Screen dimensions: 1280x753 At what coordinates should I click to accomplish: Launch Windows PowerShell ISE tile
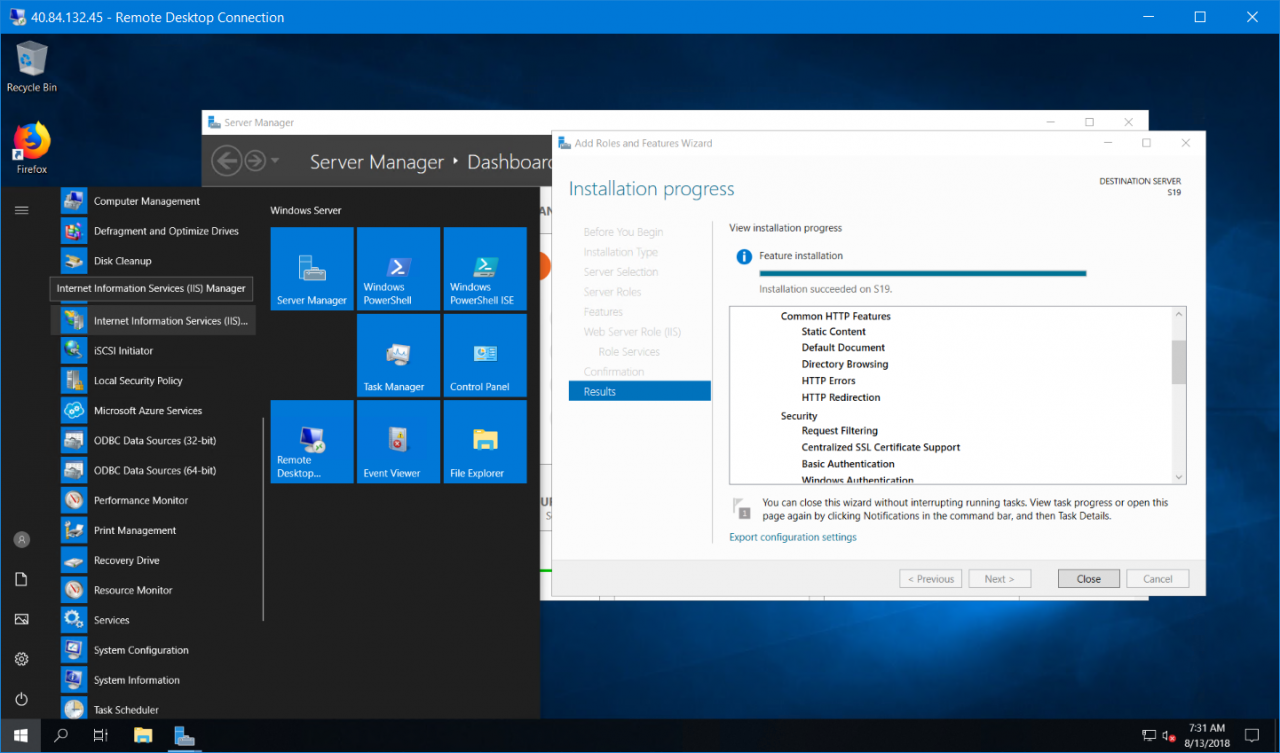tap(485, 269)
